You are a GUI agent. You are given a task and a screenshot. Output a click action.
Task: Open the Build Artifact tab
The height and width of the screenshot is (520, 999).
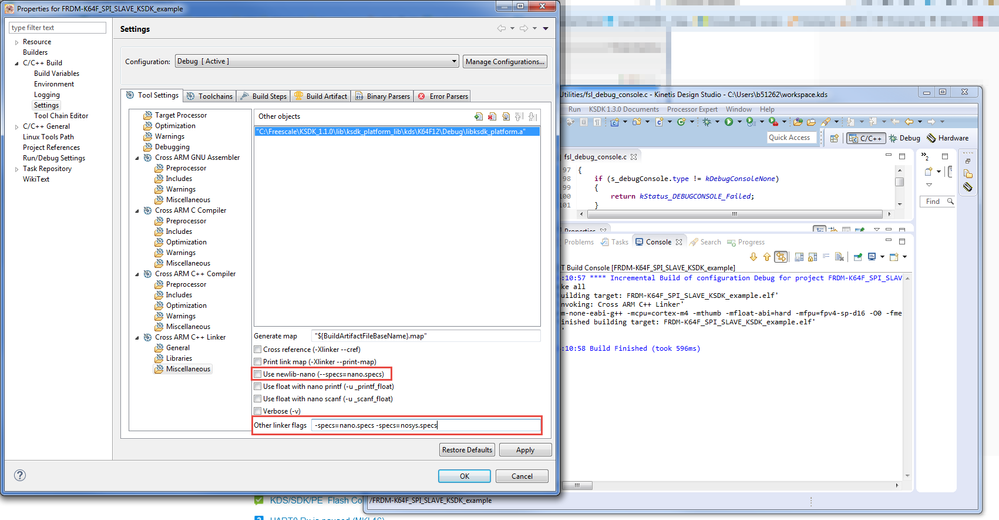[320, 96]
